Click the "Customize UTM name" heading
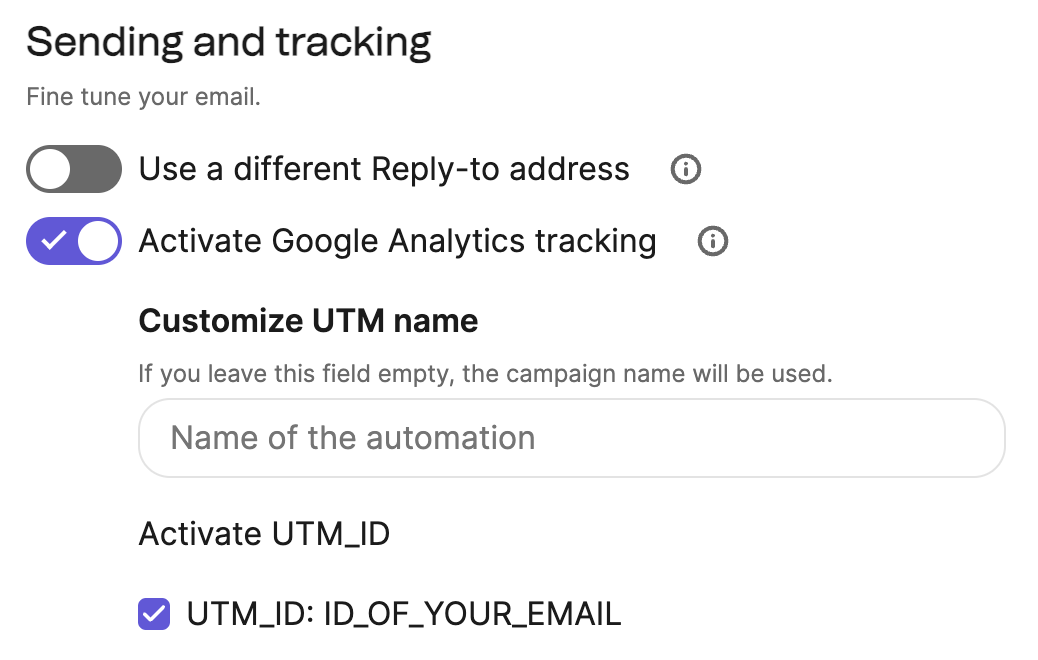1038x660 pixels. pyautogui.click(x=308, y=321)
